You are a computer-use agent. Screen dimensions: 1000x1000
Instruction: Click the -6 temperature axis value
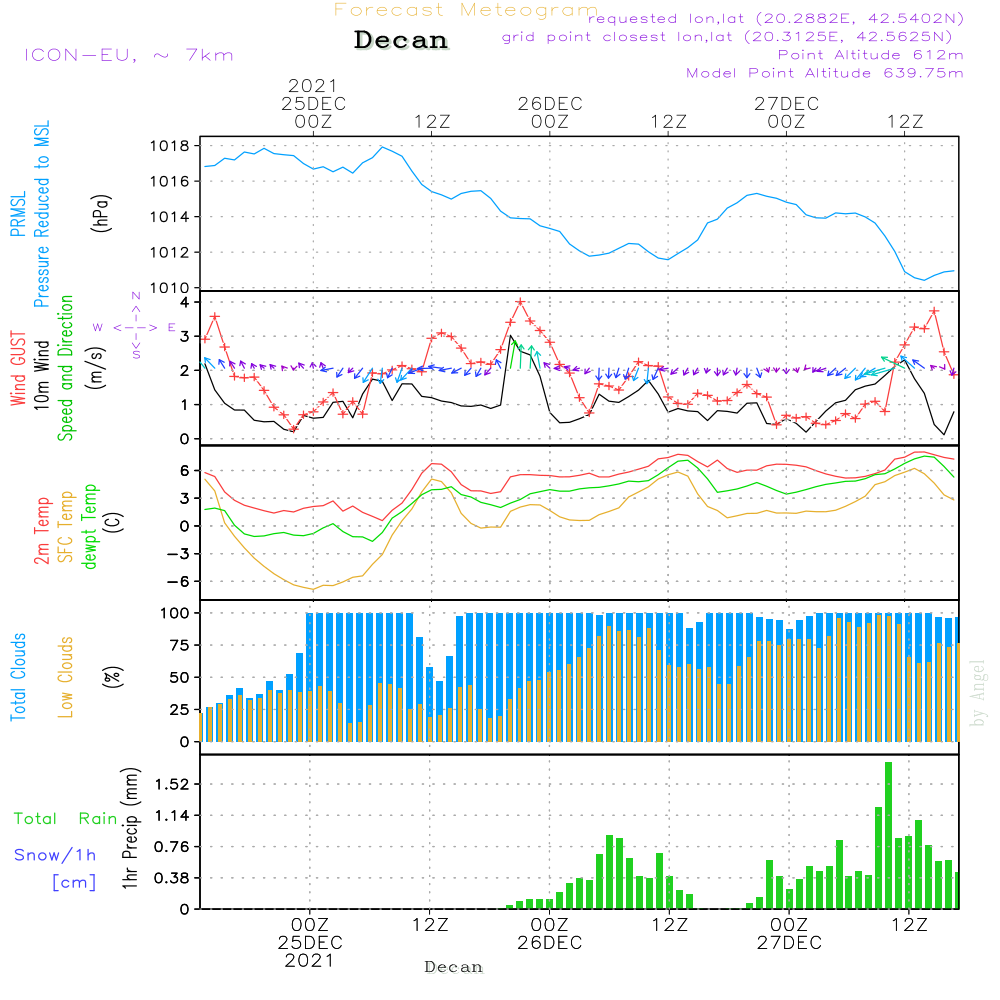click(x=178, y=581)
